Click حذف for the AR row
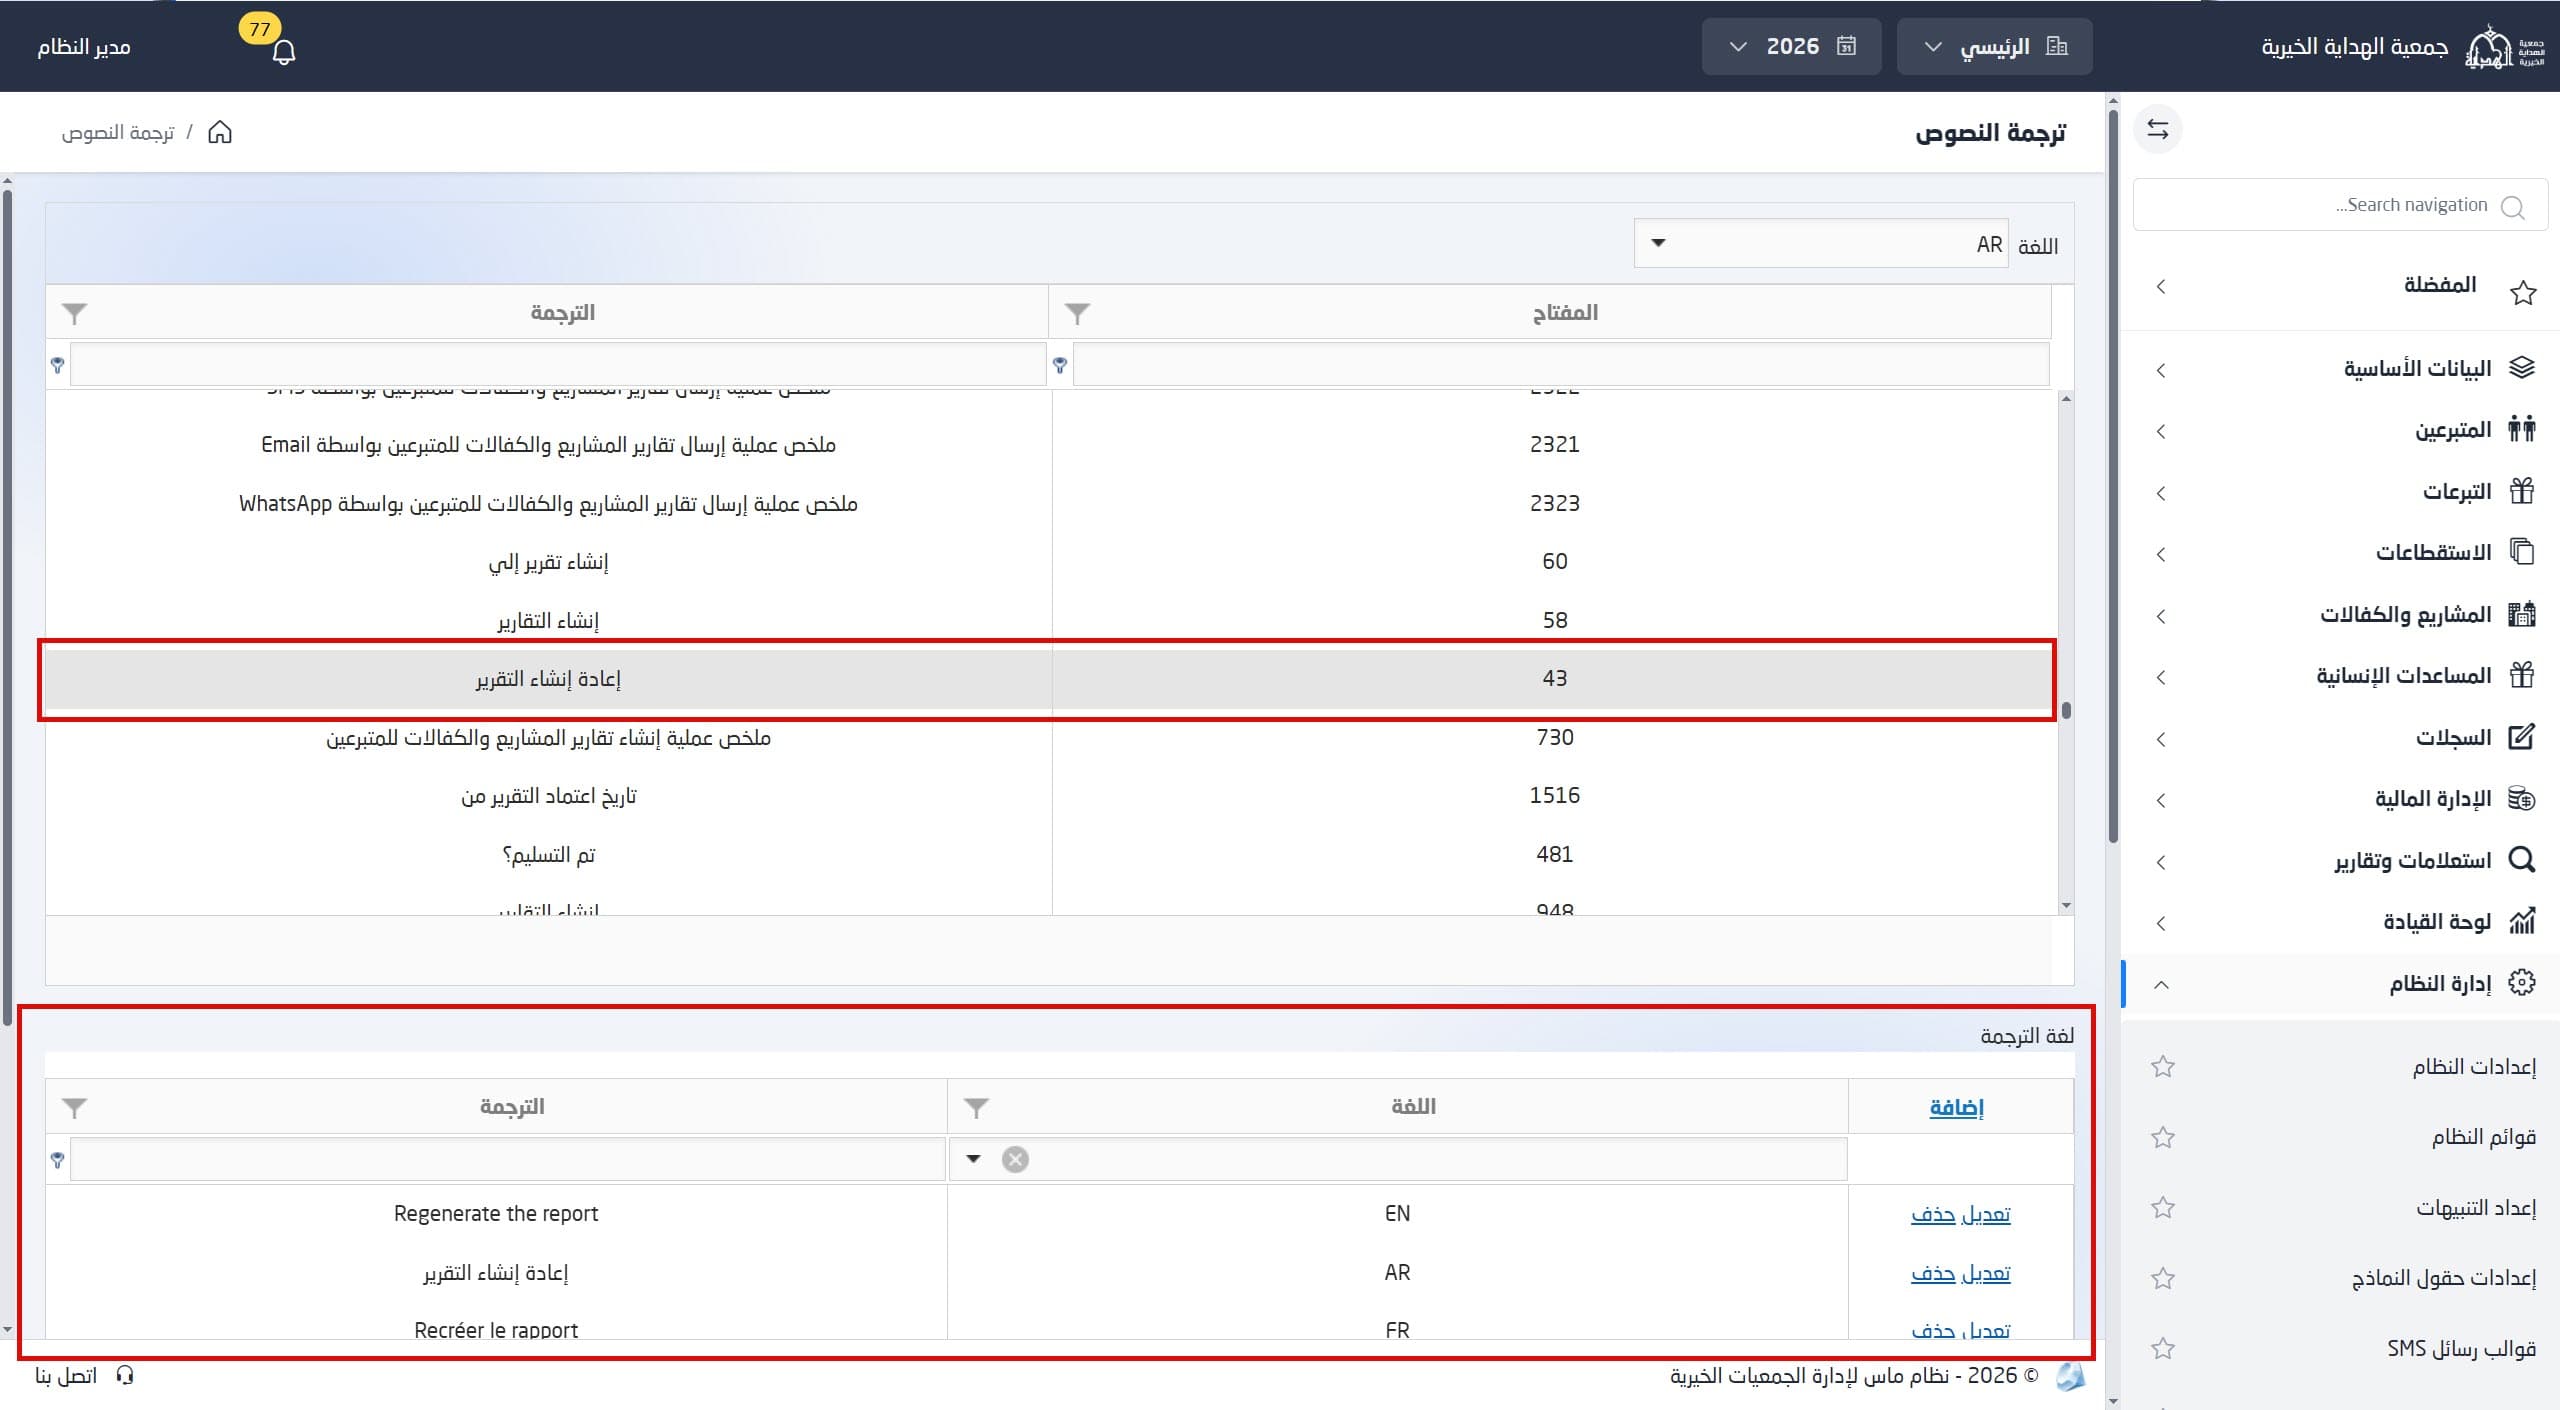 pyautogui.click(x=1933, y=1273)
